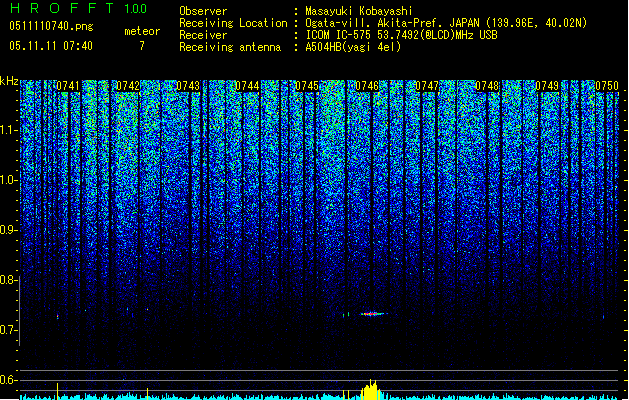Select observer name Masayuki Kobayashi
The height and width of the screenshot is (400, 629).
(x=359, y=11)
